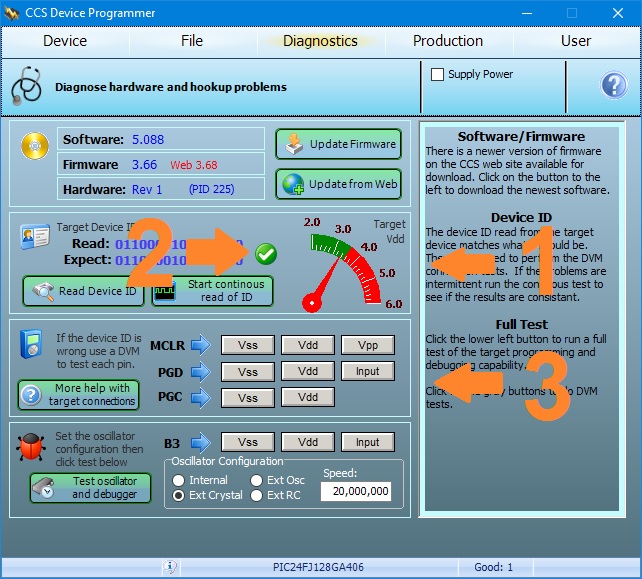This screenshot has width=642, height=579.
Task: Click the Full Test help heading
Action: 521,325
